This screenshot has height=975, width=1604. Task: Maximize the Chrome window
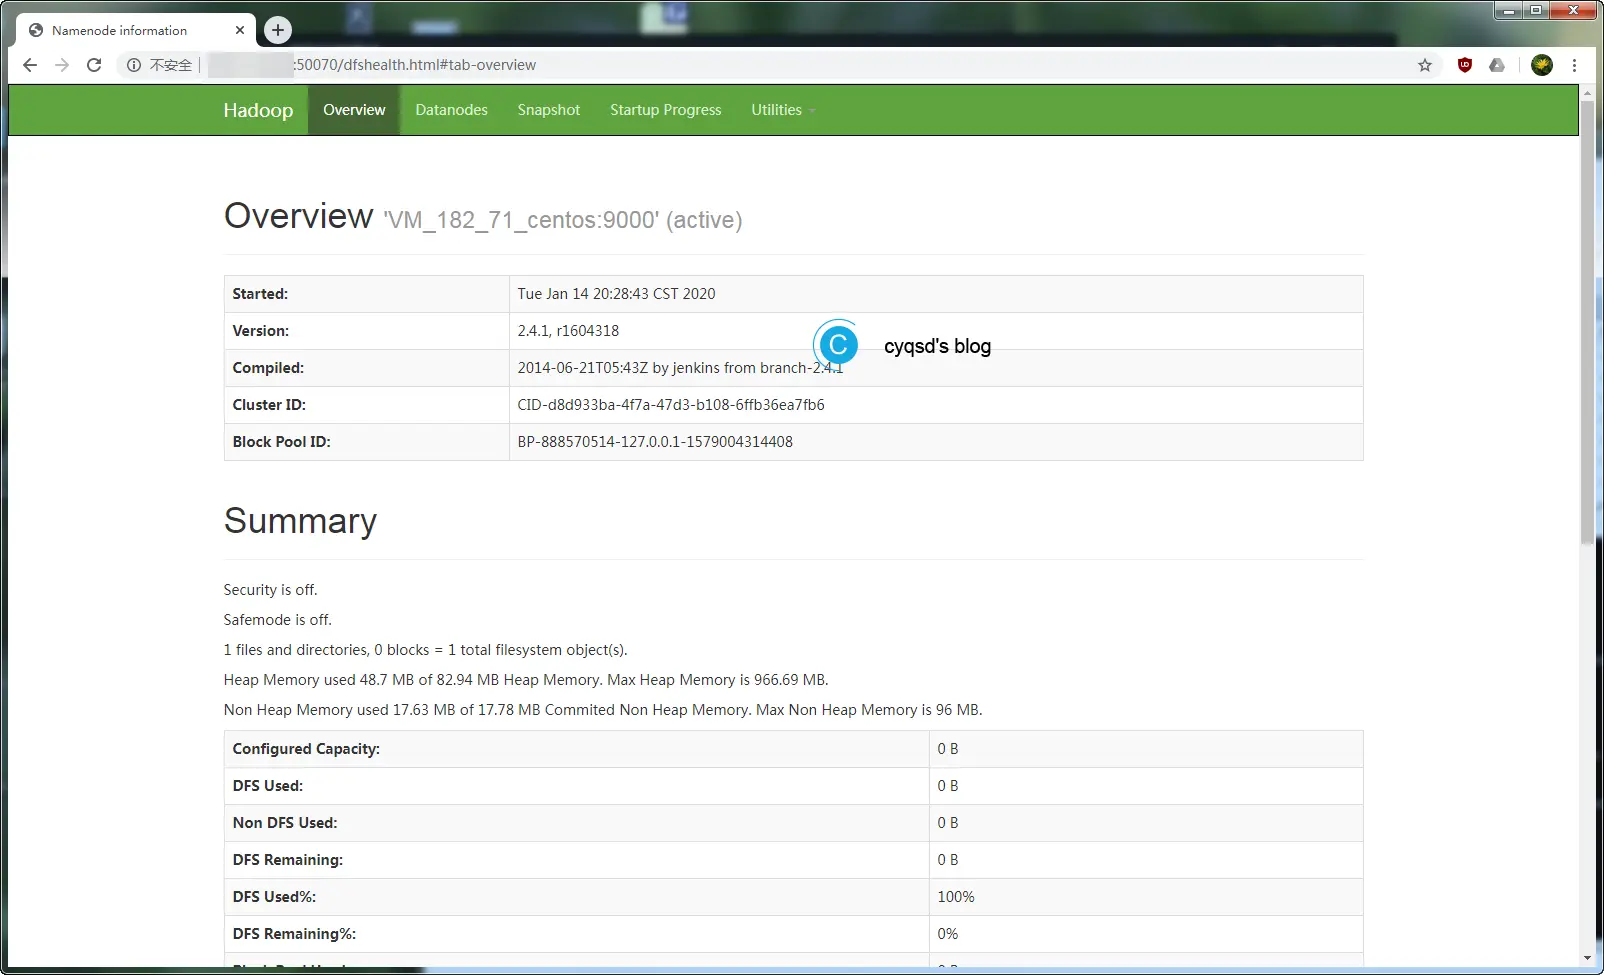pos(1537,10)
